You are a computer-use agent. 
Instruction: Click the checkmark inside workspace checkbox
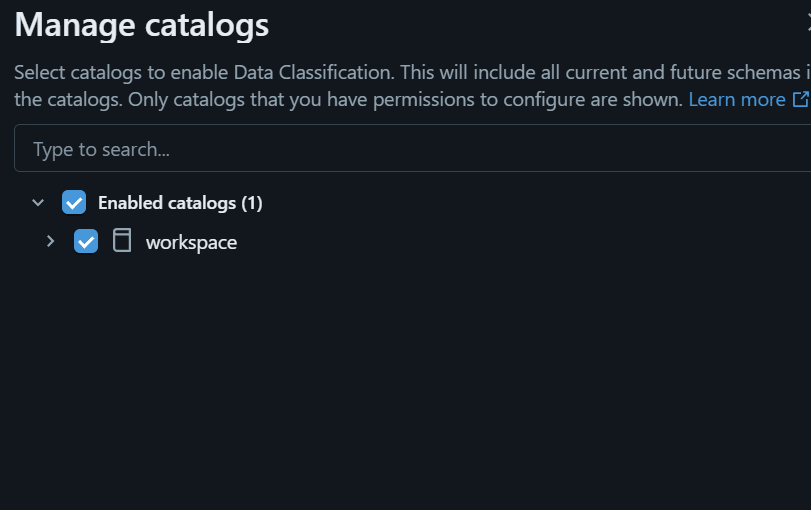click(86, 241)
